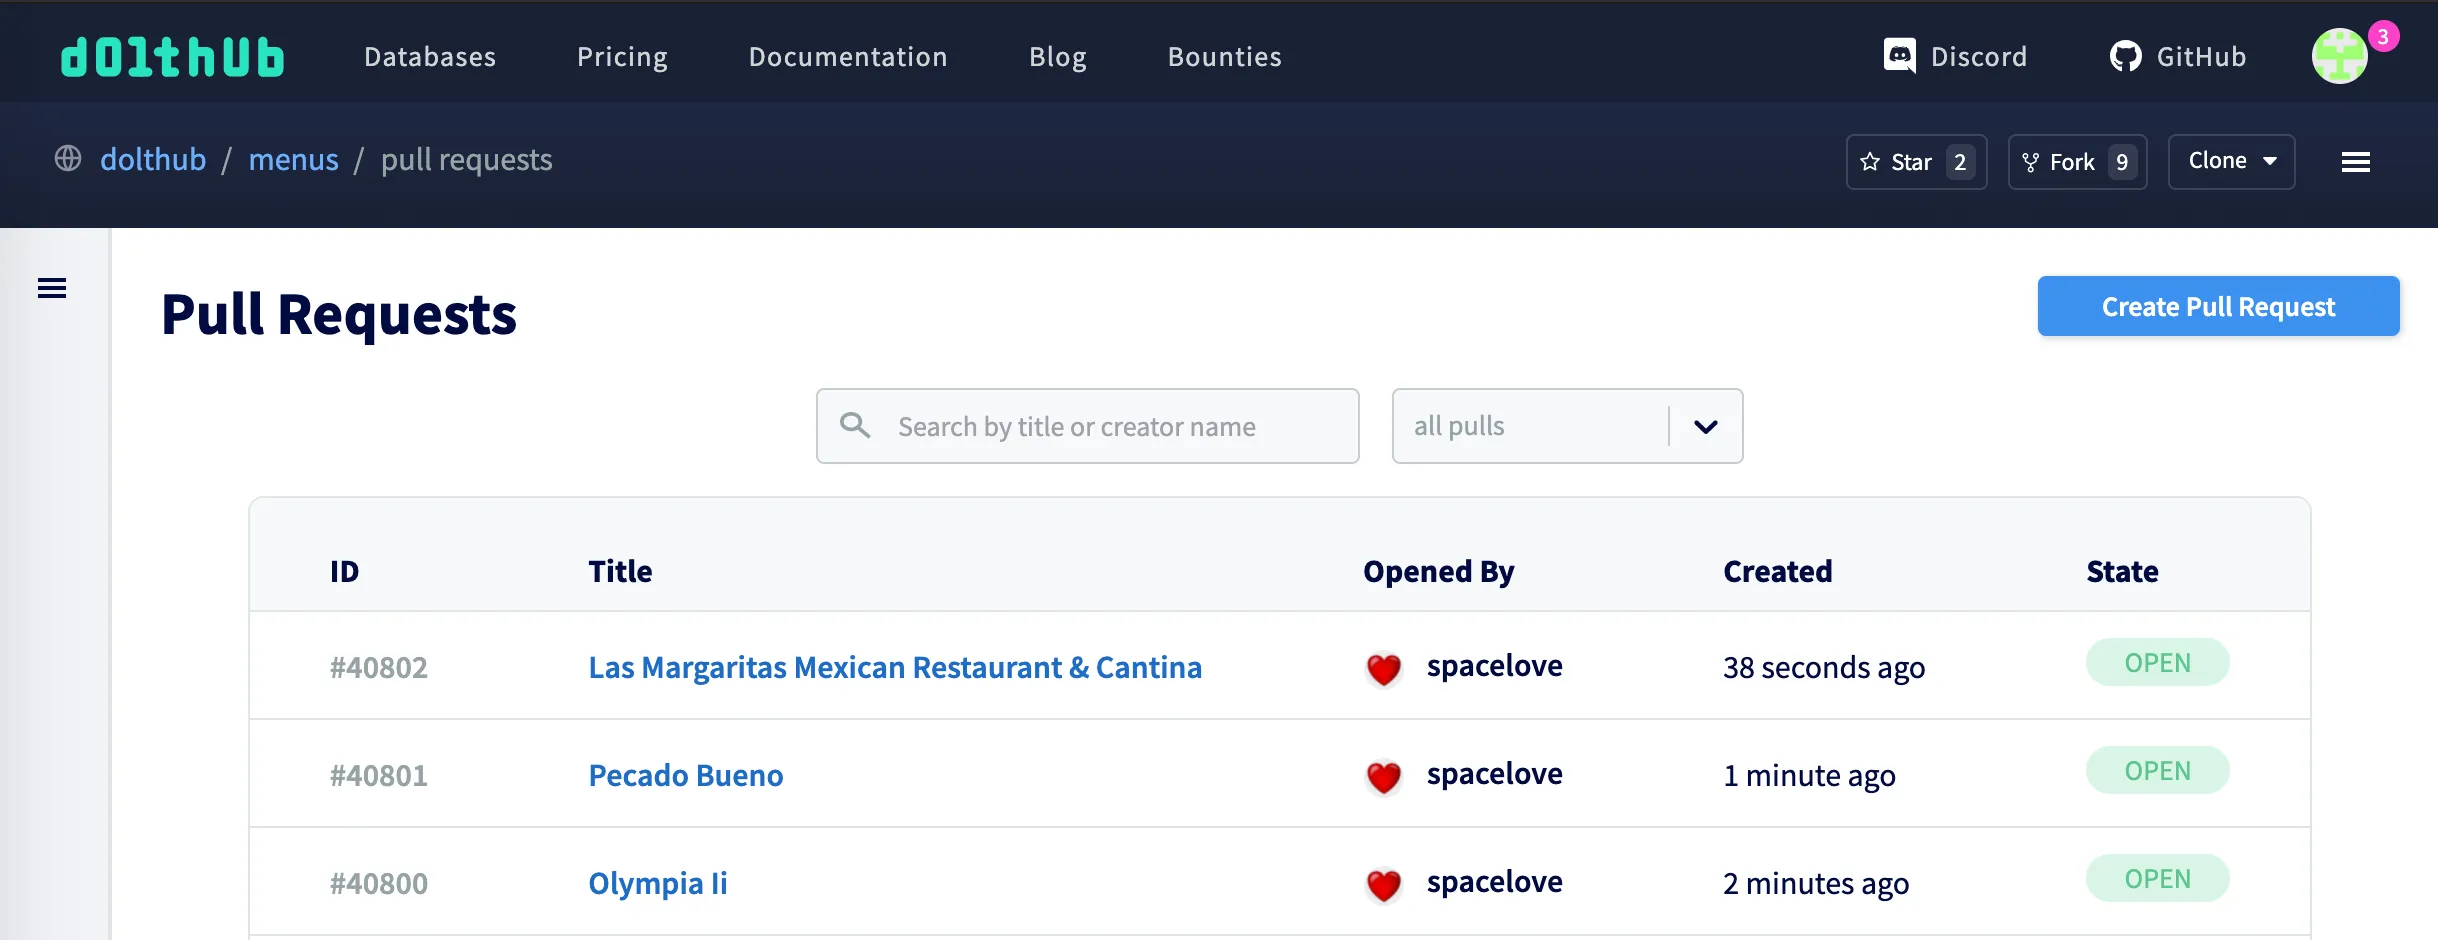The width and height of the screenshot is (2438, 940).
Task: Click the search magnifier icon
Action: click(854, 426)
